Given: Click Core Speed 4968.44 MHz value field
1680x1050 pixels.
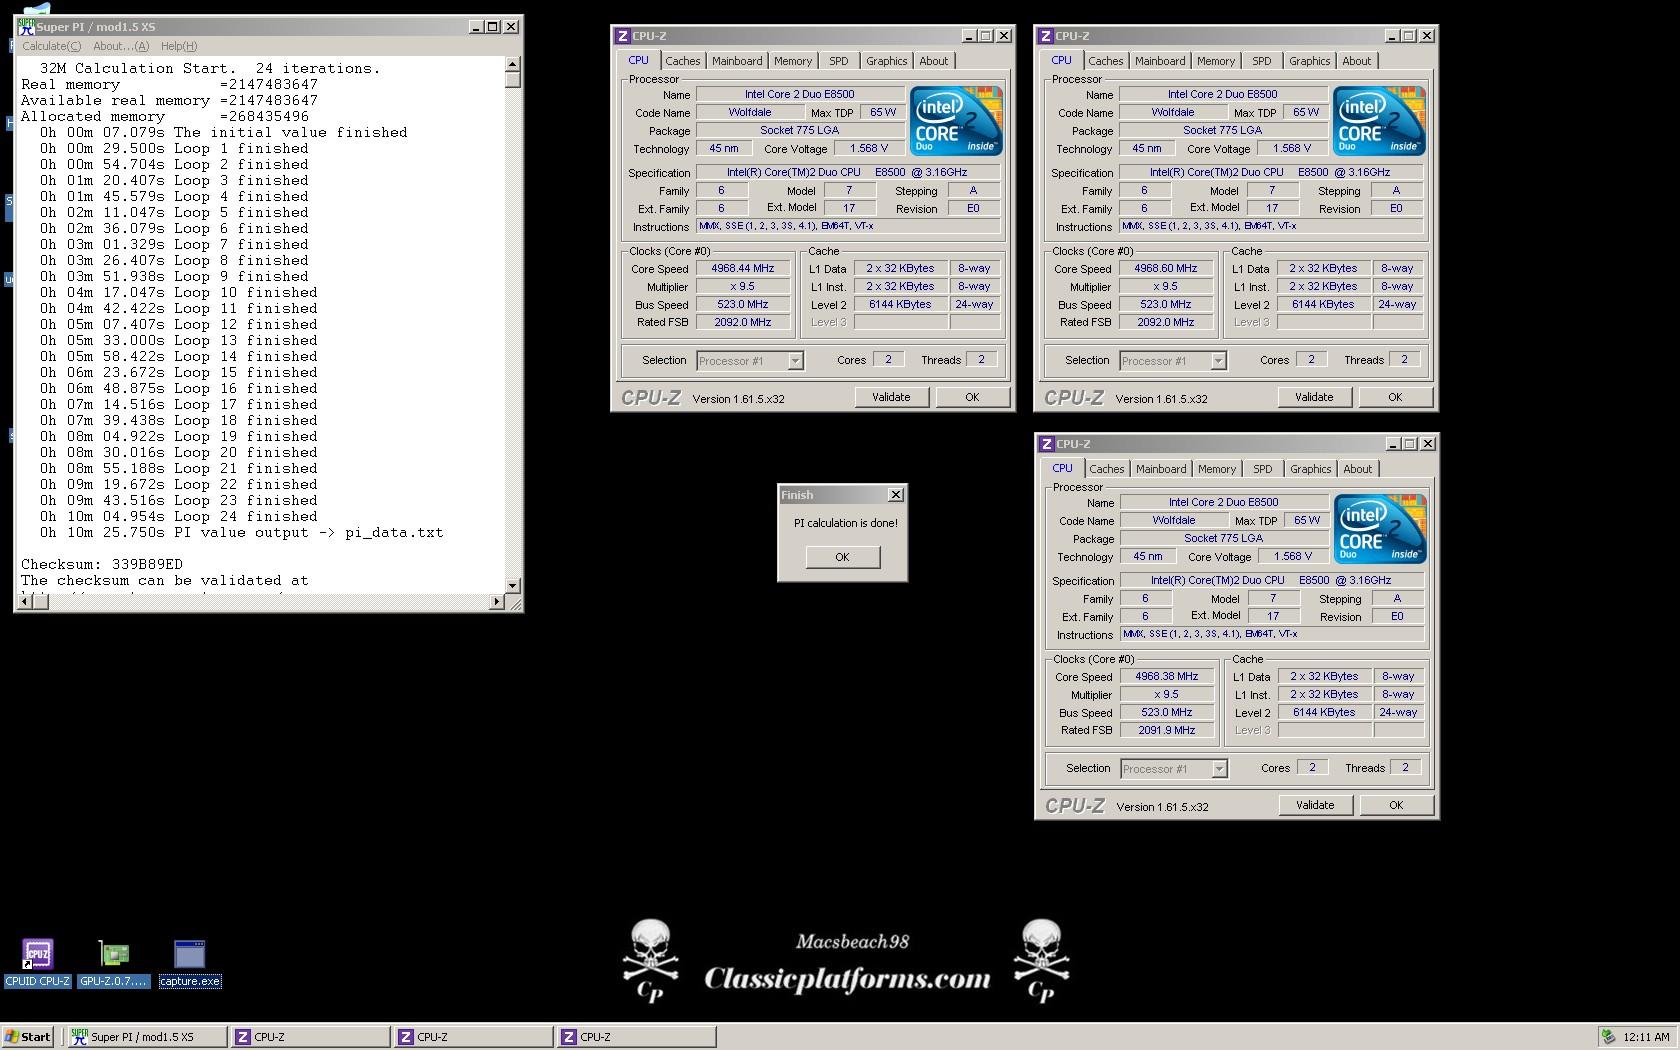Looking at the screenshot, I should tap(743, 269).
